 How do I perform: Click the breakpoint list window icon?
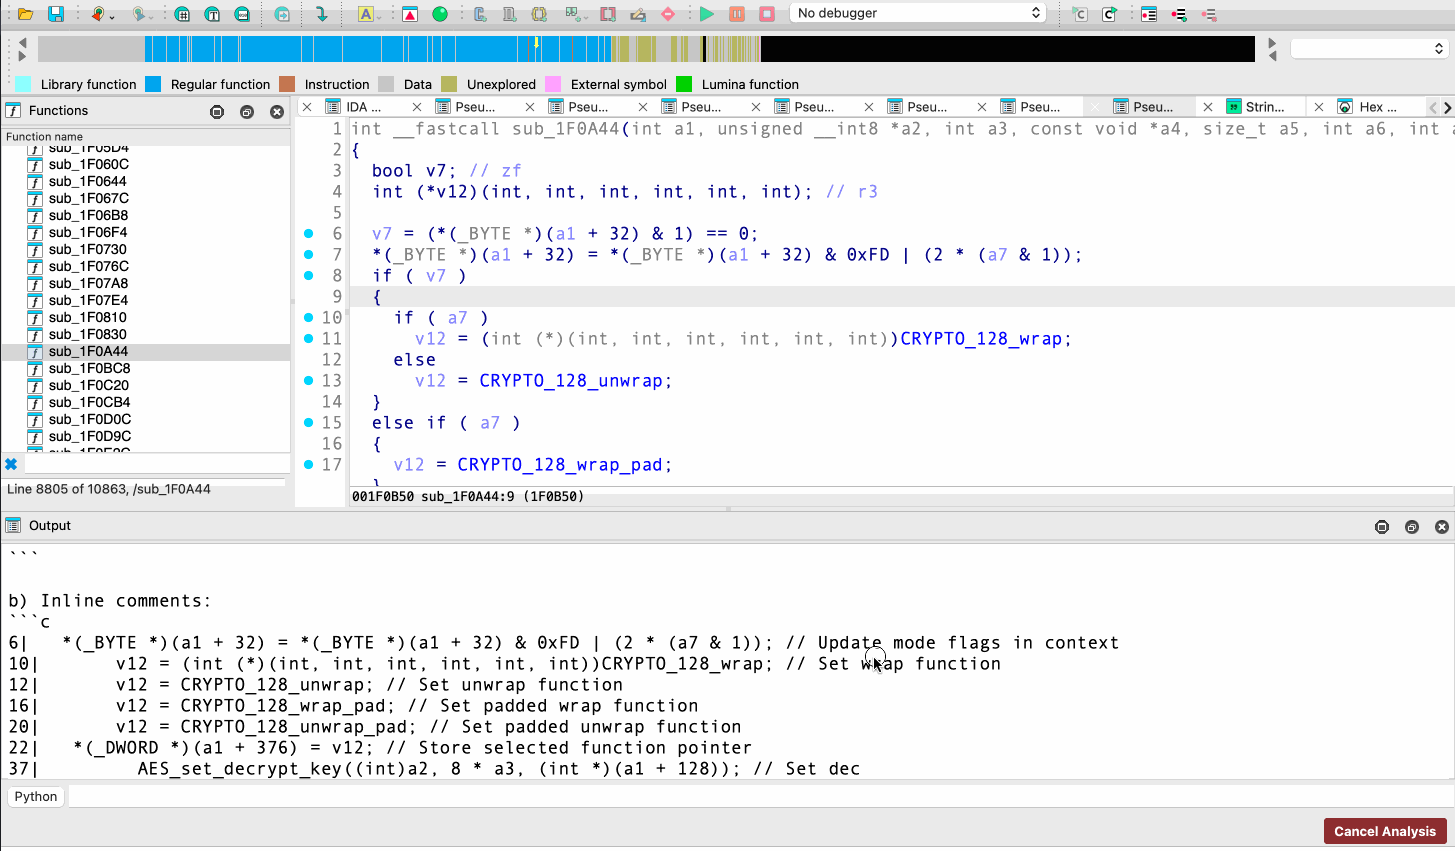pos(1149,14)
